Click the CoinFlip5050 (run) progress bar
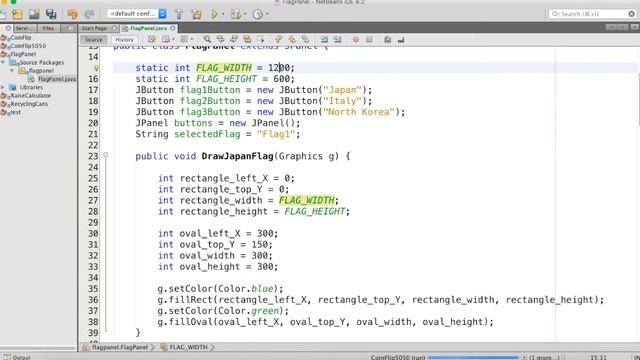This screenshot has width=640, height=360. [473, 358]
